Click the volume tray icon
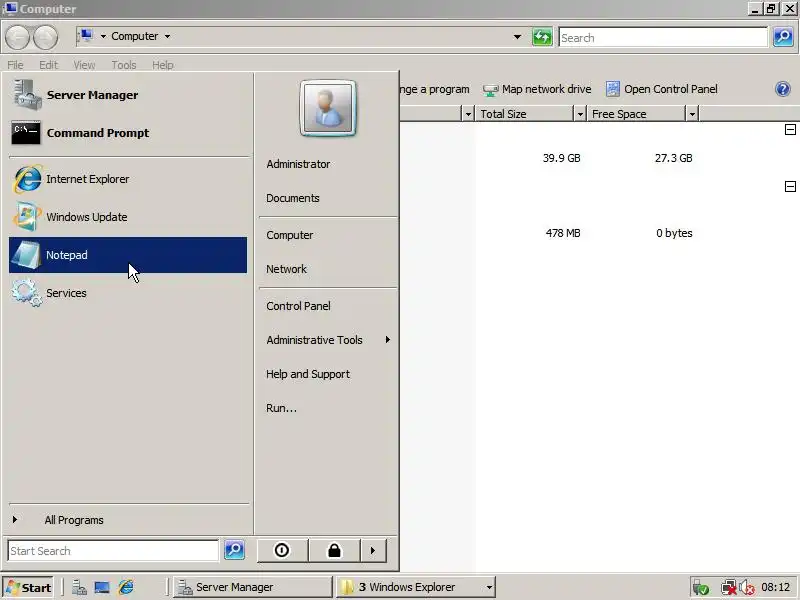The width and height of the screenshot is (800, 600). (747, 588)
